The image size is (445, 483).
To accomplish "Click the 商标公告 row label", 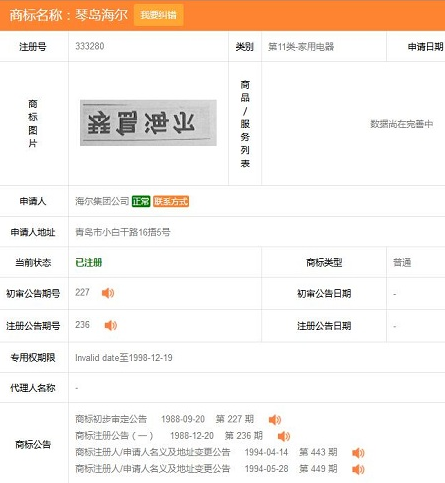I will 33,444.
